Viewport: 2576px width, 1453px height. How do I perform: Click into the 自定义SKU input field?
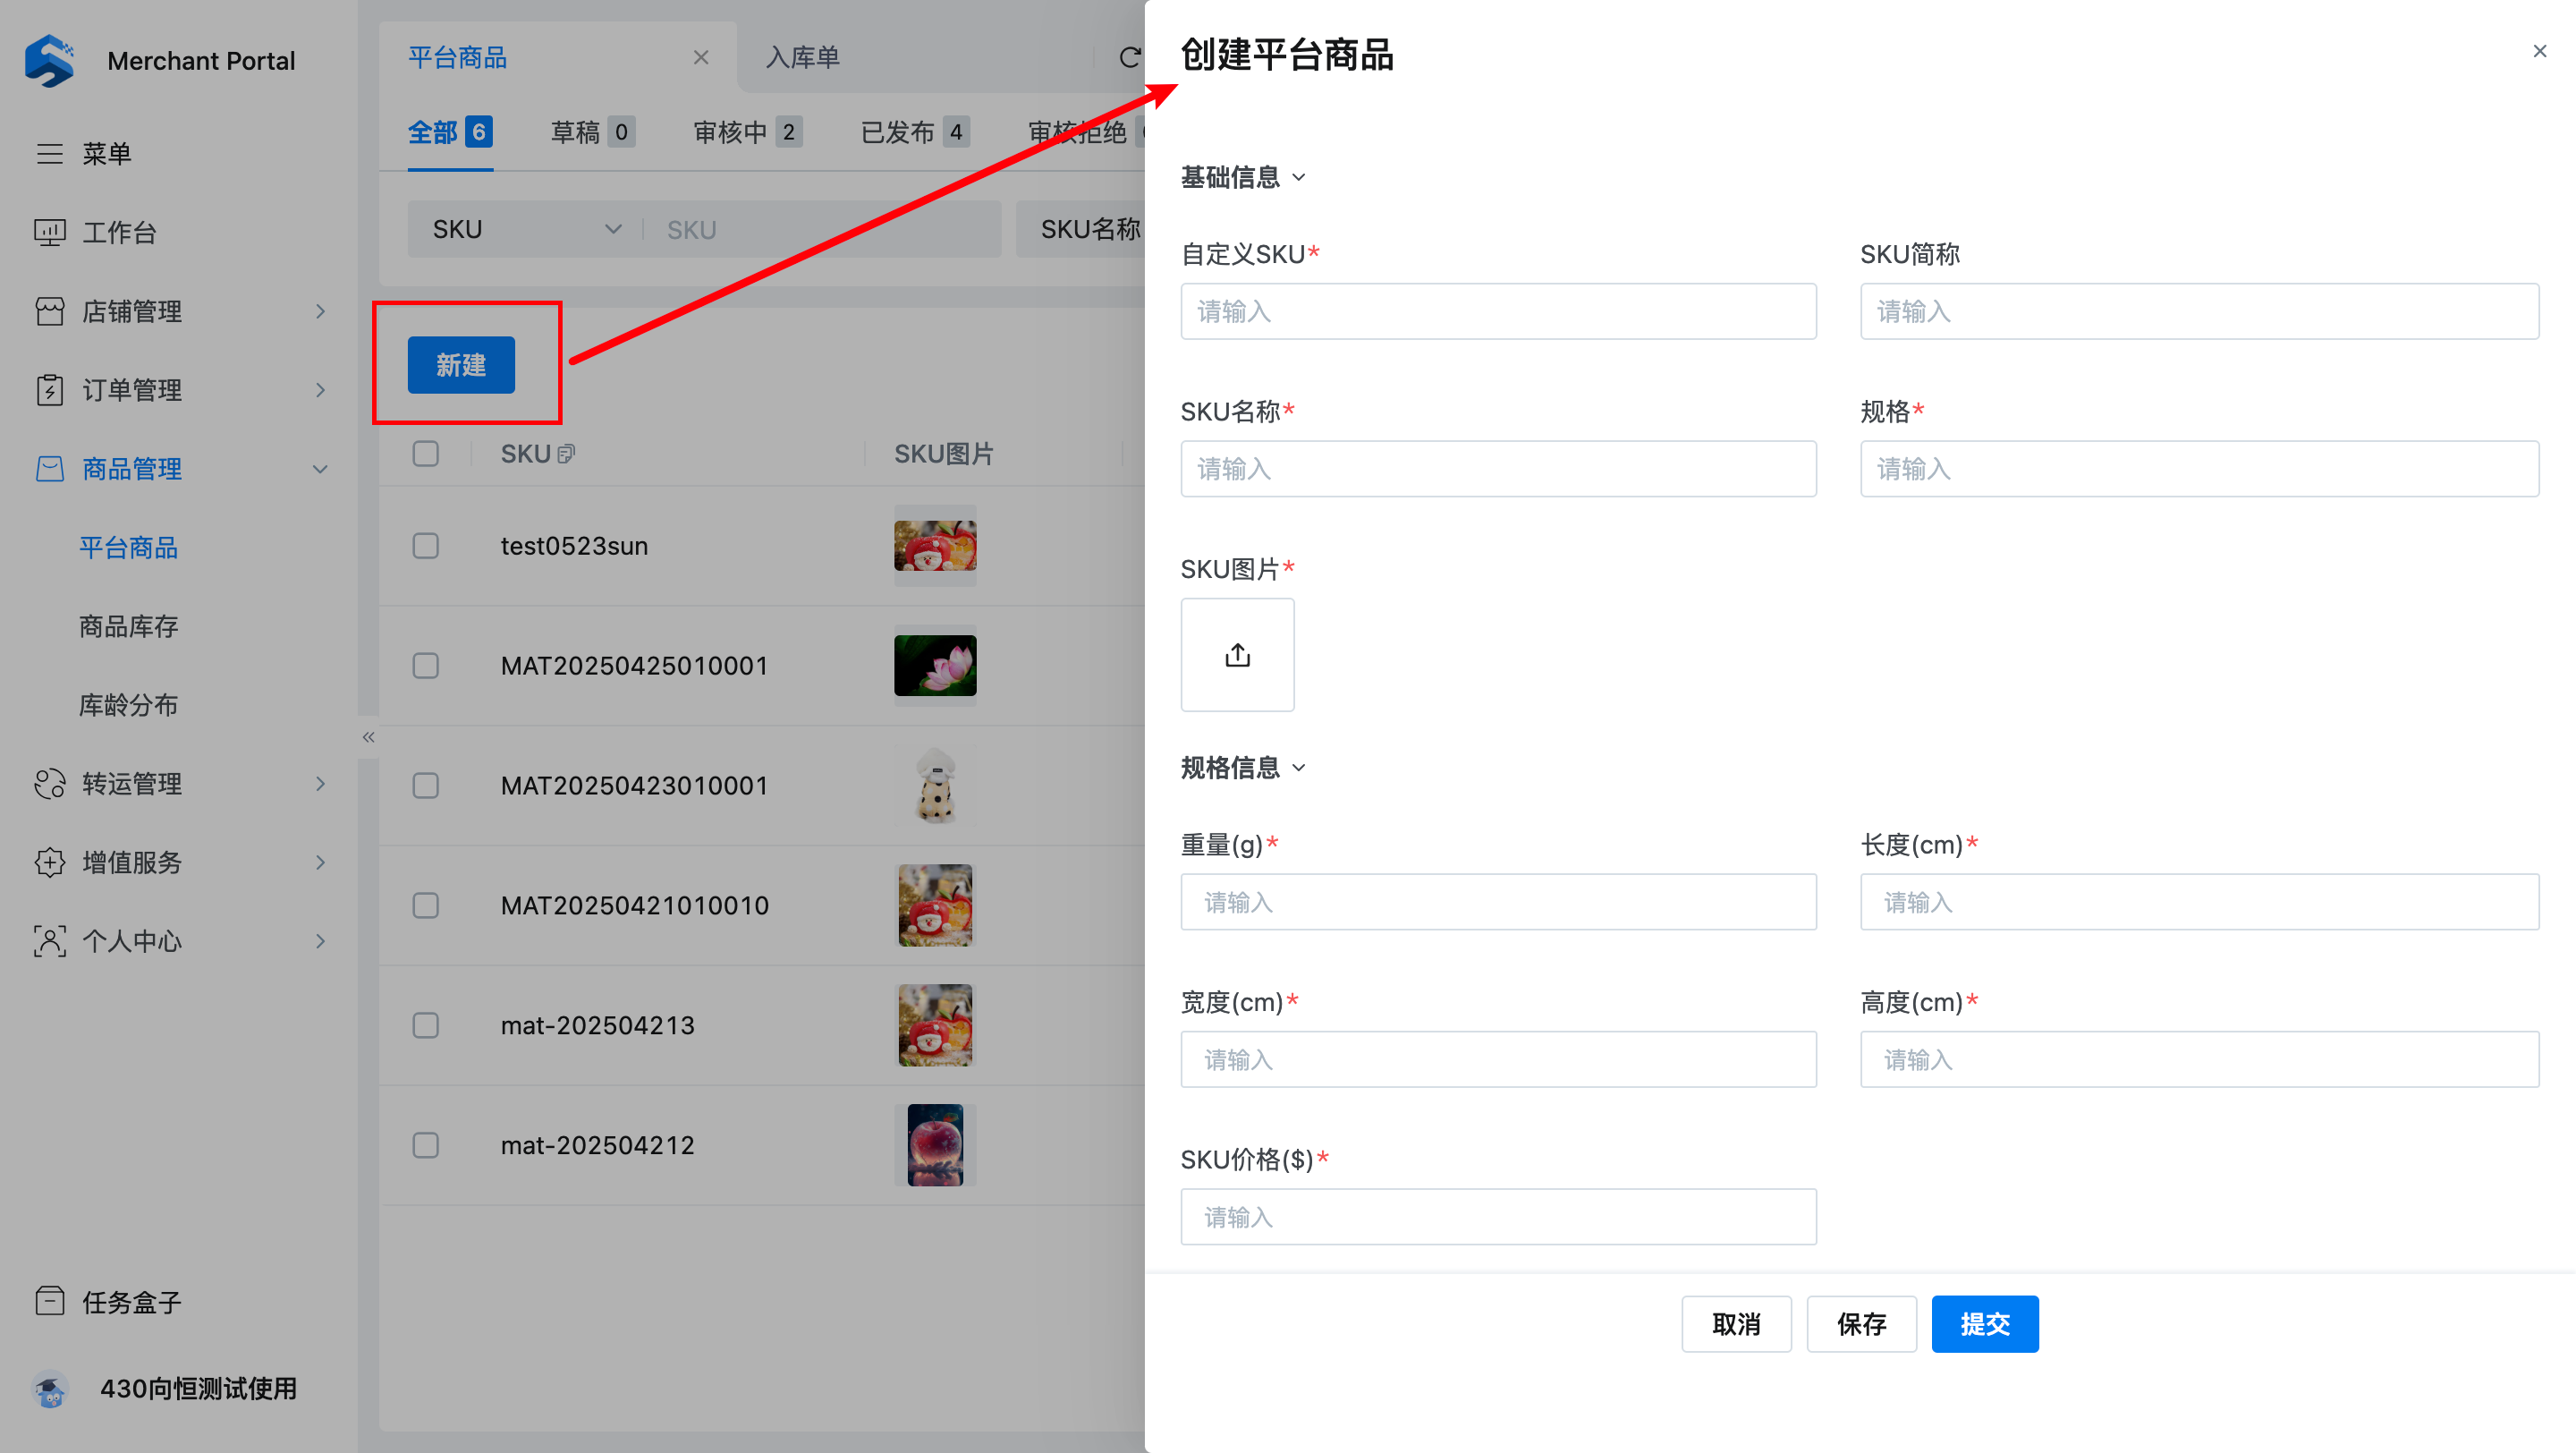coord(1498,311)
